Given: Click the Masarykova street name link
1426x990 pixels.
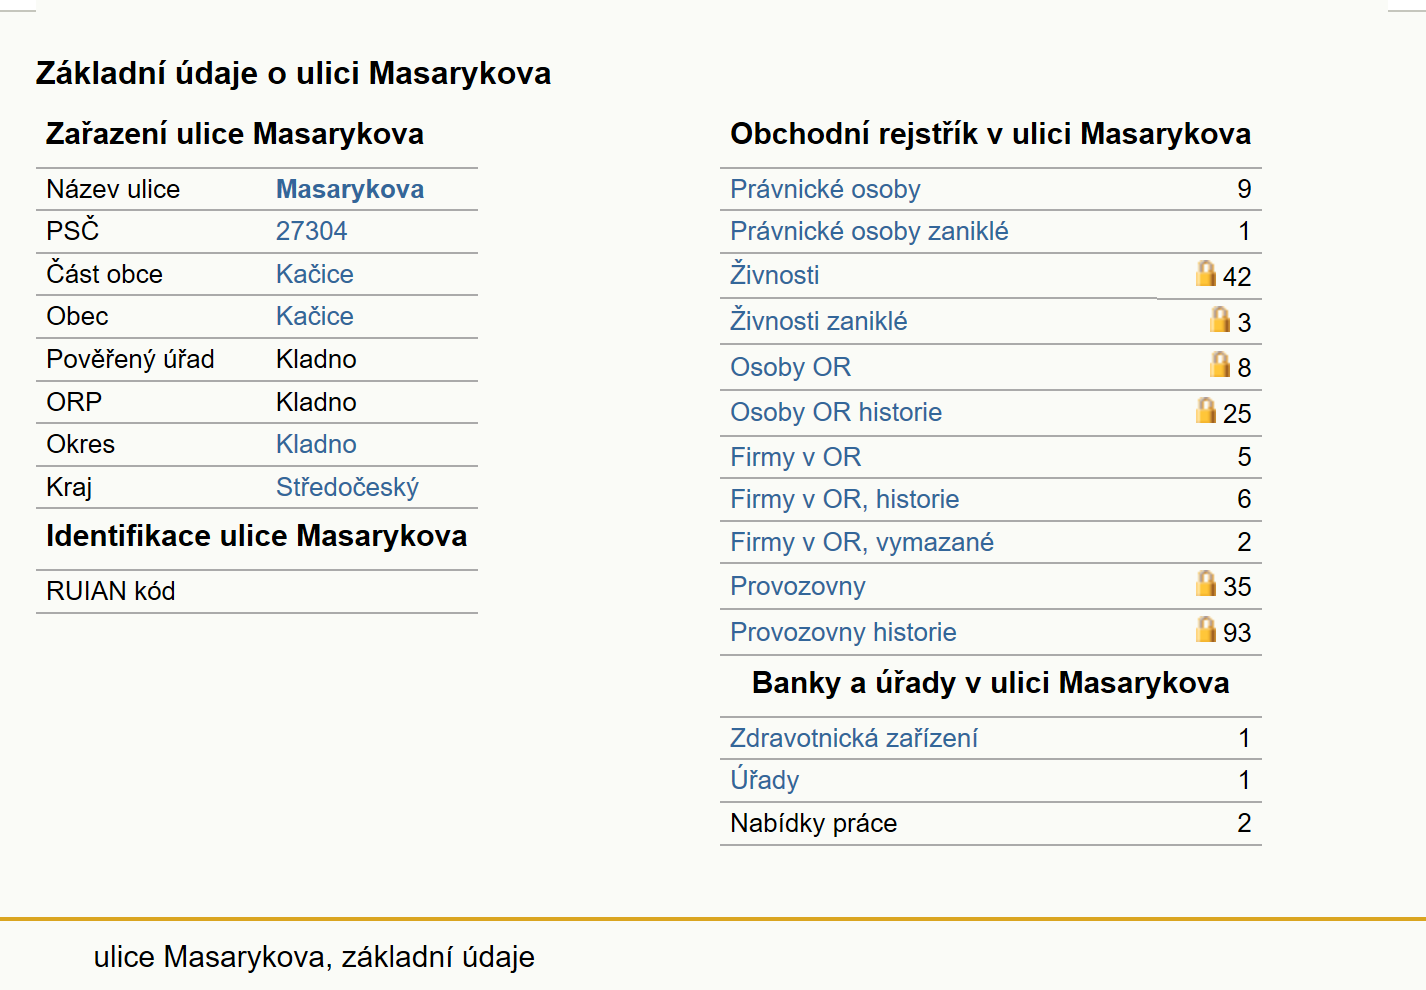Looking at the screenshot, I should point(350,189).
